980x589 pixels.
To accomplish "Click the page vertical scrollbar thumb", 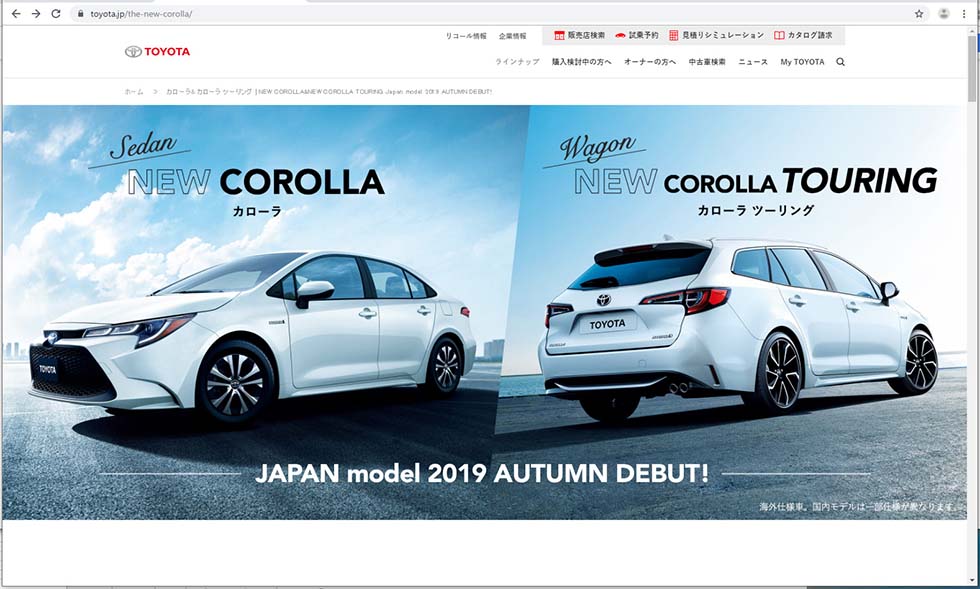I will [x=972, y=68].
